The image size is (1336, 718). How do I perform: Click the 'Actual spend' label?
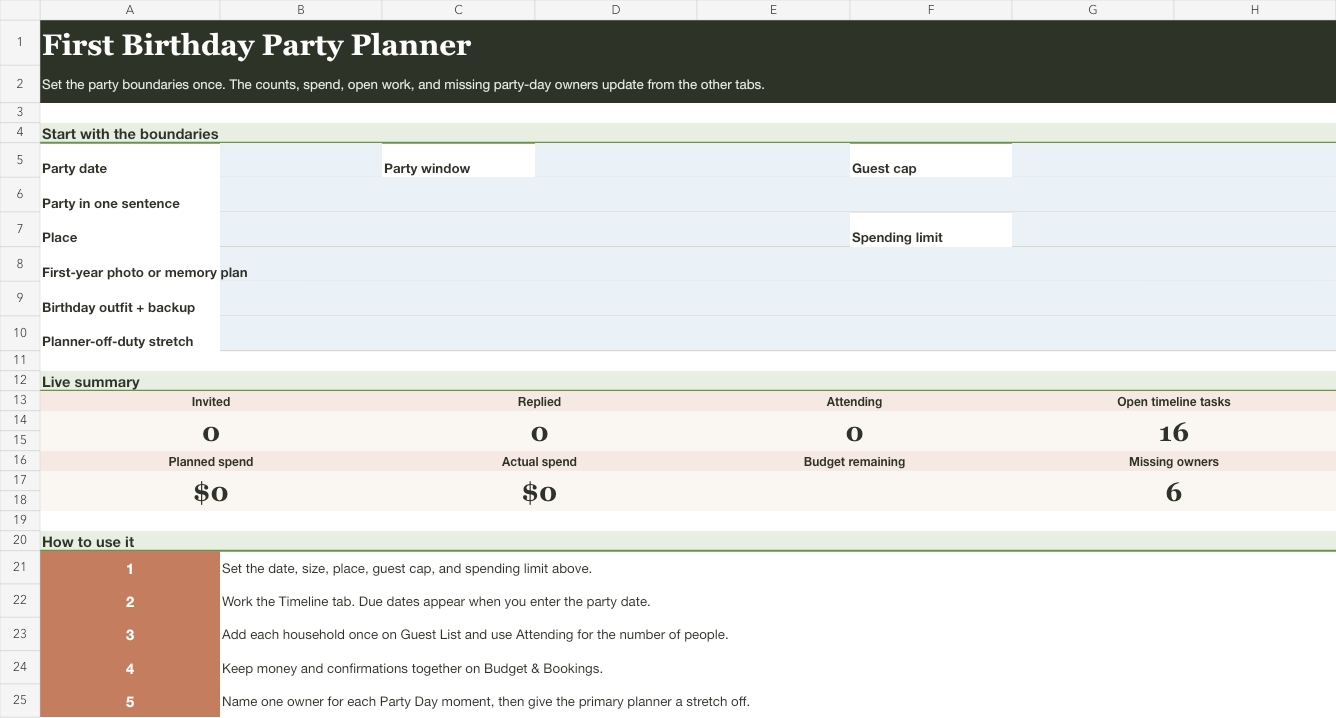[539, 462]
